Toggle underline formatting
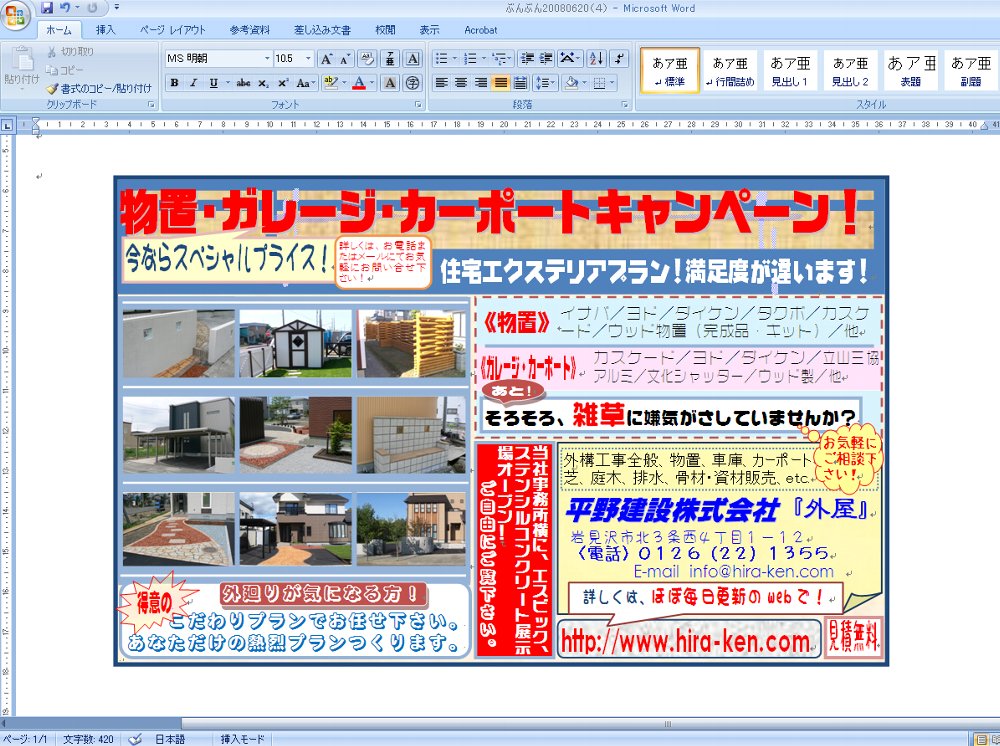1000x746 pixels. 214,83
